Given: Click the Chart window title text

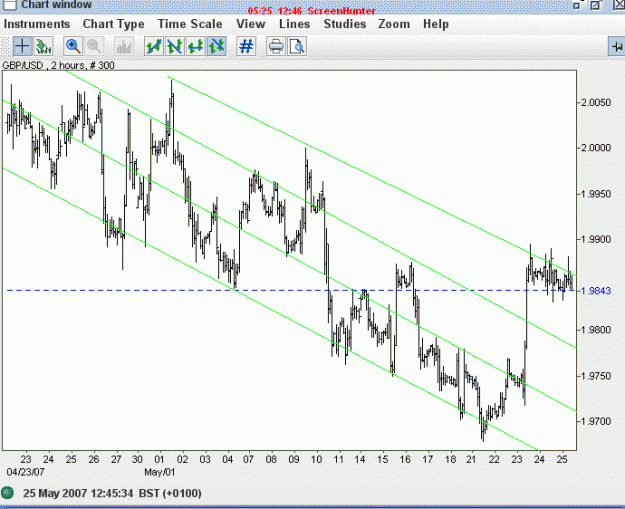Looking at the screenshot, I should [x=56, y=5].
